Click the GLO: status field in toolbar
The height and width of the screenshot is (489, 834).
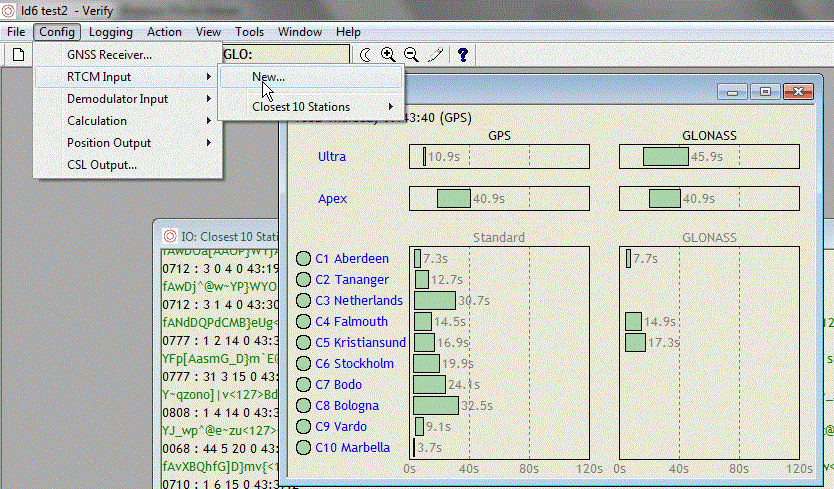[x=286, y=55]
